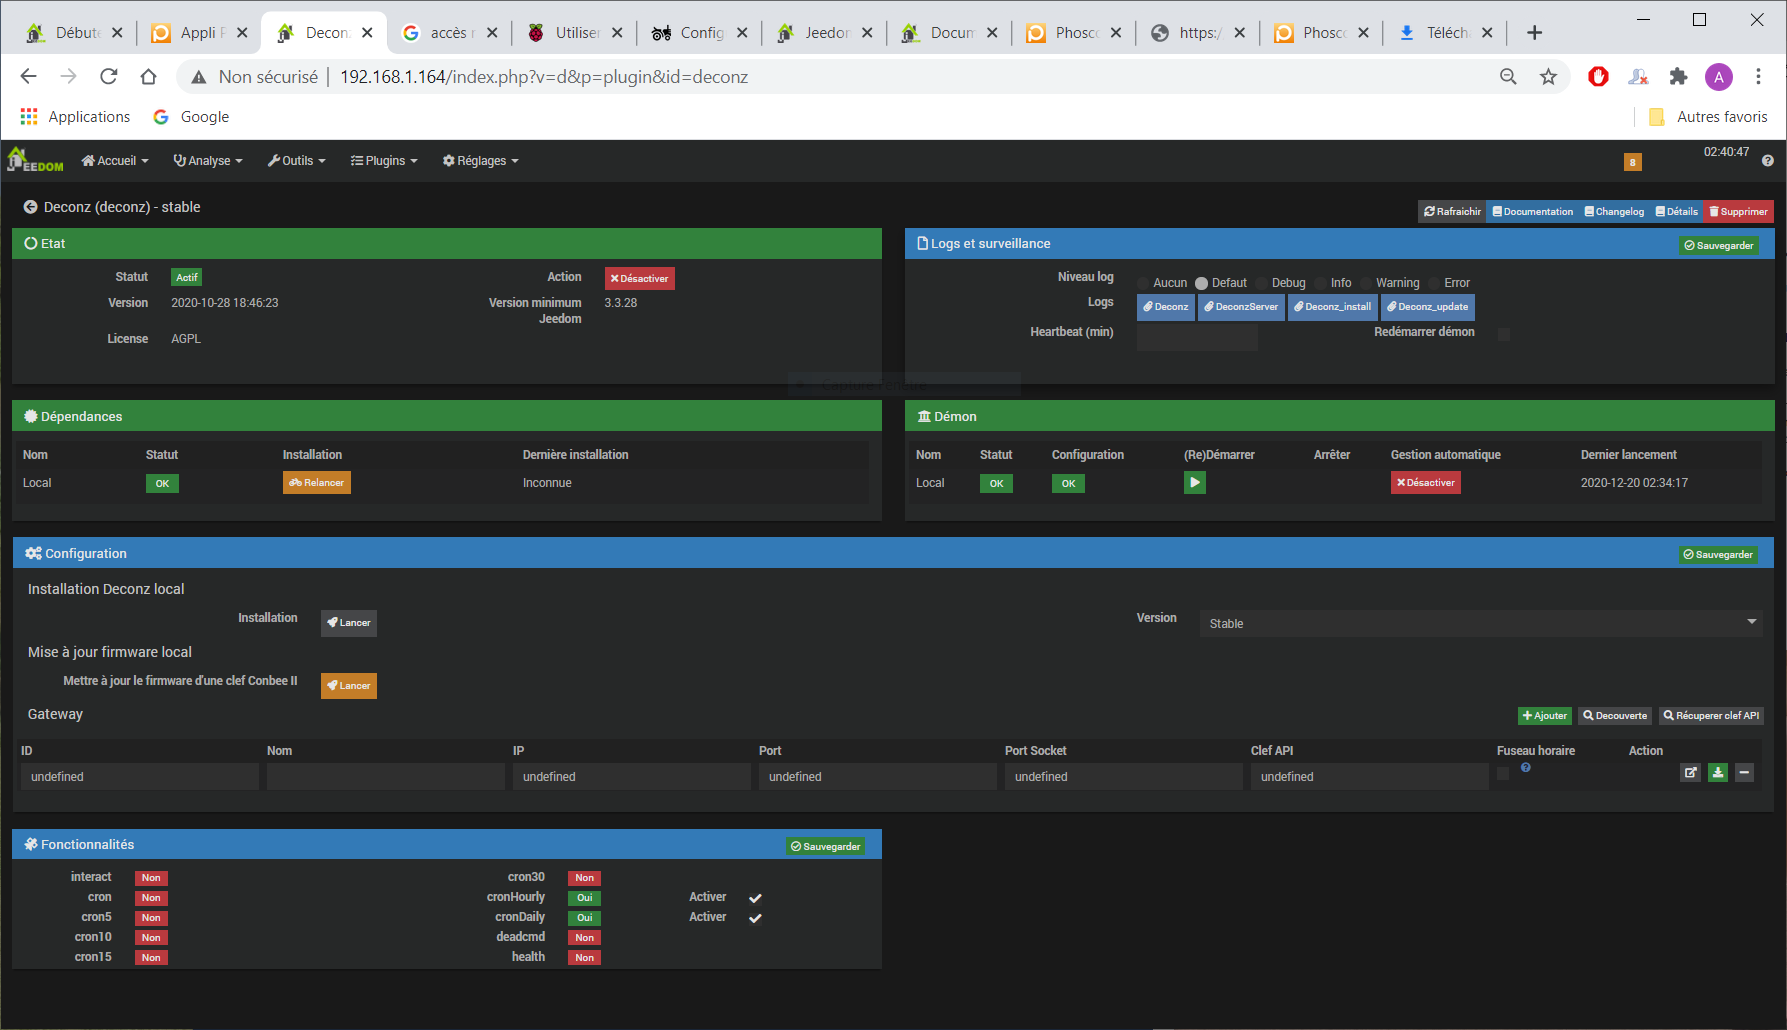
Task: Reload the page in browser
Action: [x=109, y=77]
